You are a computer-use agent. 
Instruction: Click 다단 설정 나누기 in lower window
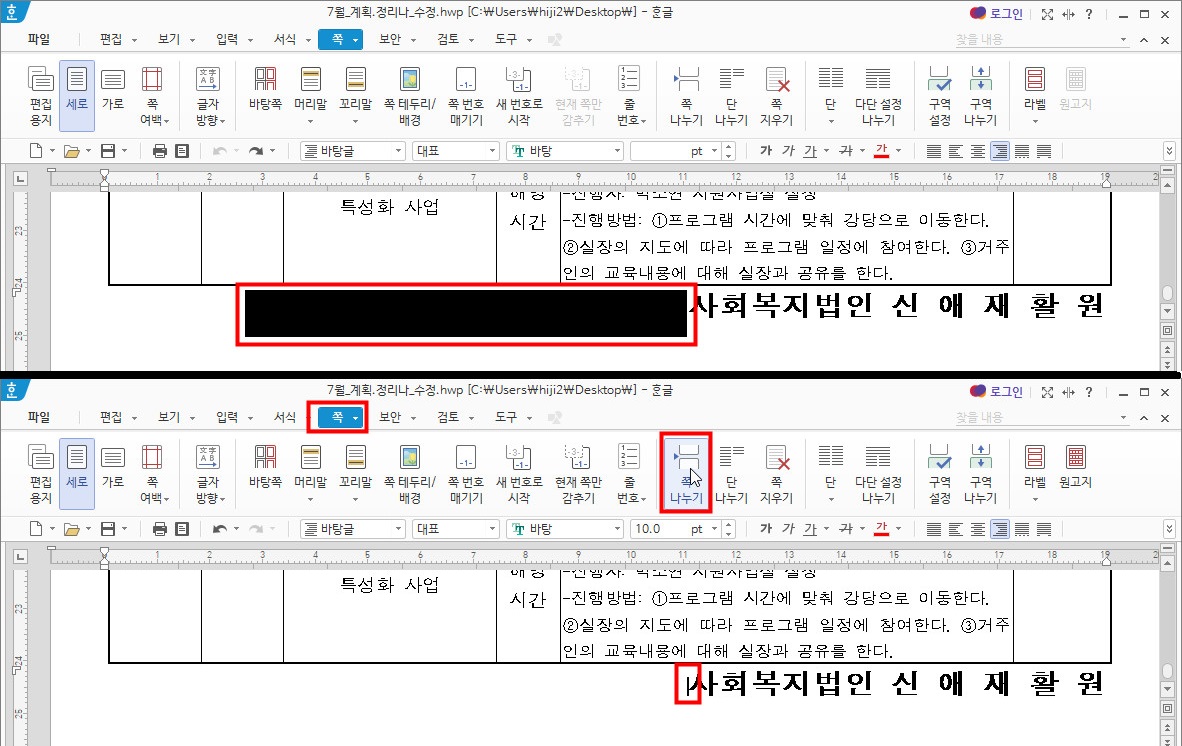click(x=878, y=474)
